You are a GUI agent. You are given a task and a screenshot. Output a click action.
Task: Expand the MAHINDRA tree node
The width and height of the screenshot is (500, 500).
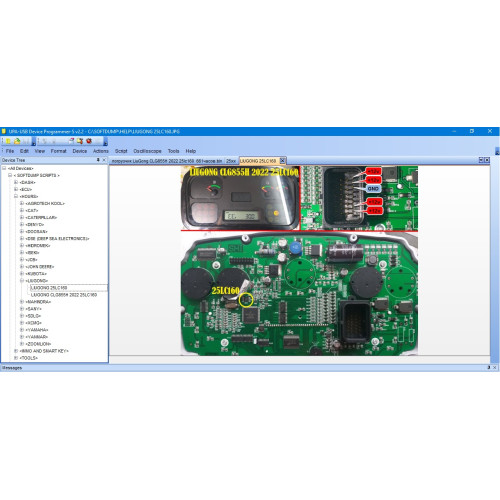[x=22, y=302]
